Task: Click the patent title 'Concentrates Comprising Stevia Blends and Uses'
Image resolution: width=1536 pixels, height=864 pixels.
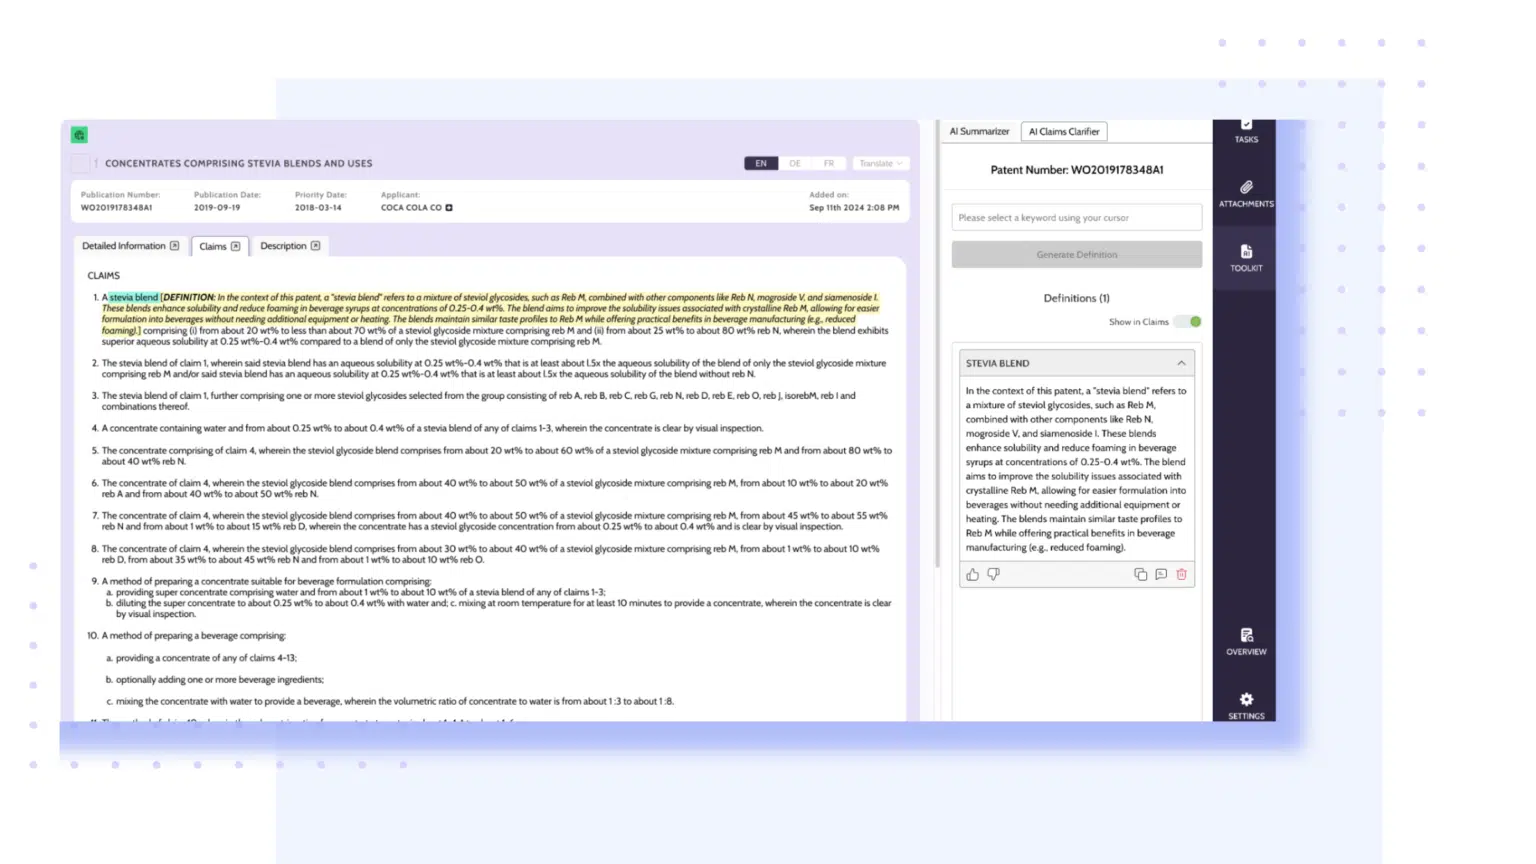Action: [x=239, y=163]
